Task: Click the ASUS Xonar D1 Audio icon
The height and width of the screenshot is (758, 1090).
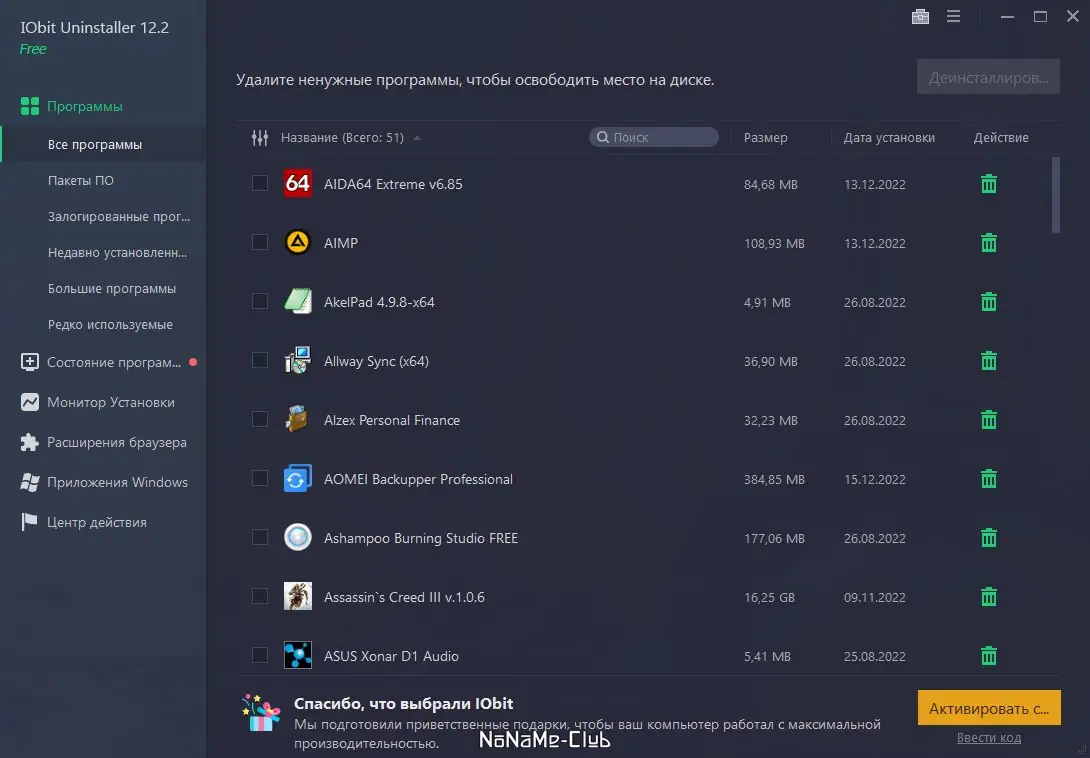Action: point(298,655)
